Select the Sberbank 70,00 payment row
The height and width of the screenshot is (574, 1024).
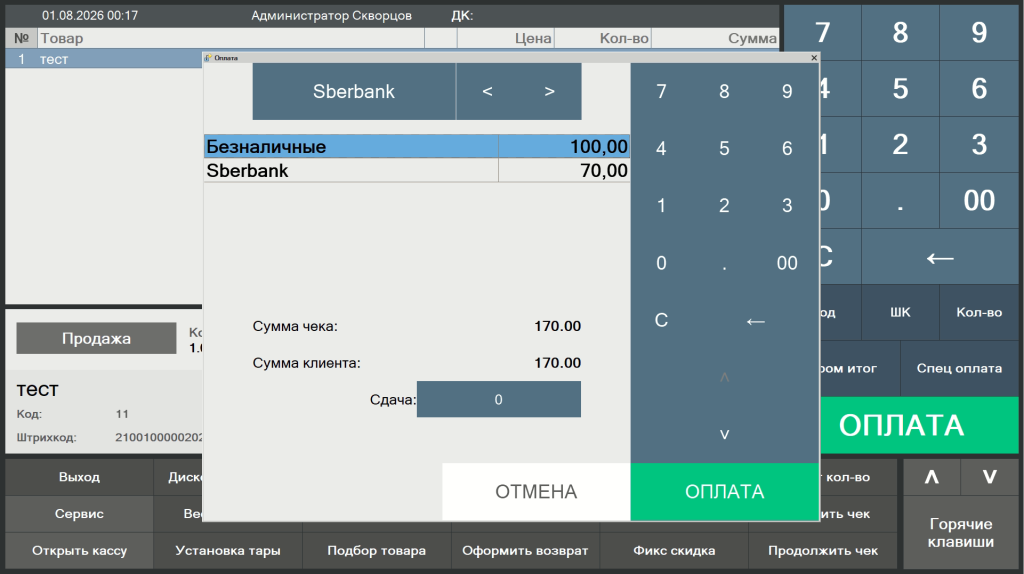click(417, 170)
